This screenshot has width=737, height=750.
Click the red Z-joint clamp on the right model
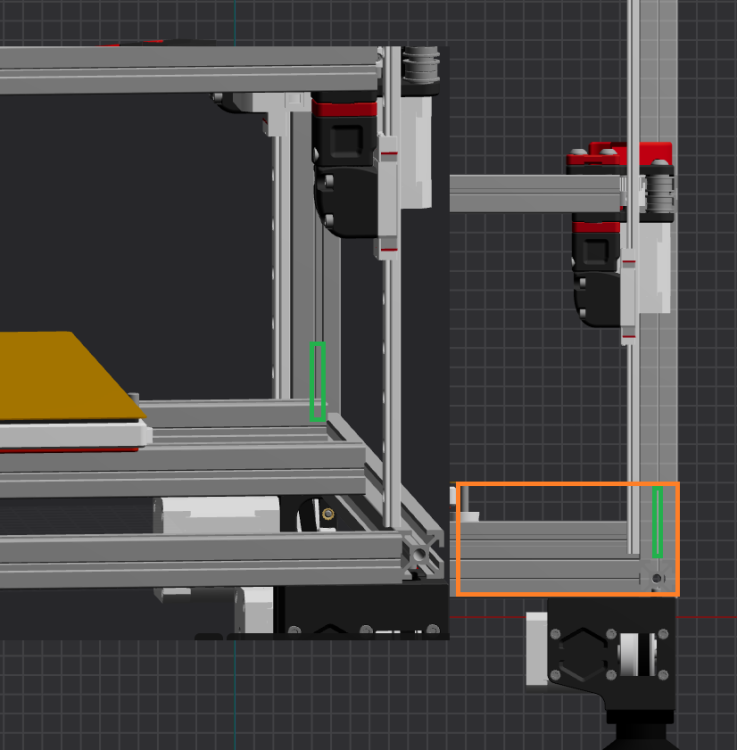(619, 154)
